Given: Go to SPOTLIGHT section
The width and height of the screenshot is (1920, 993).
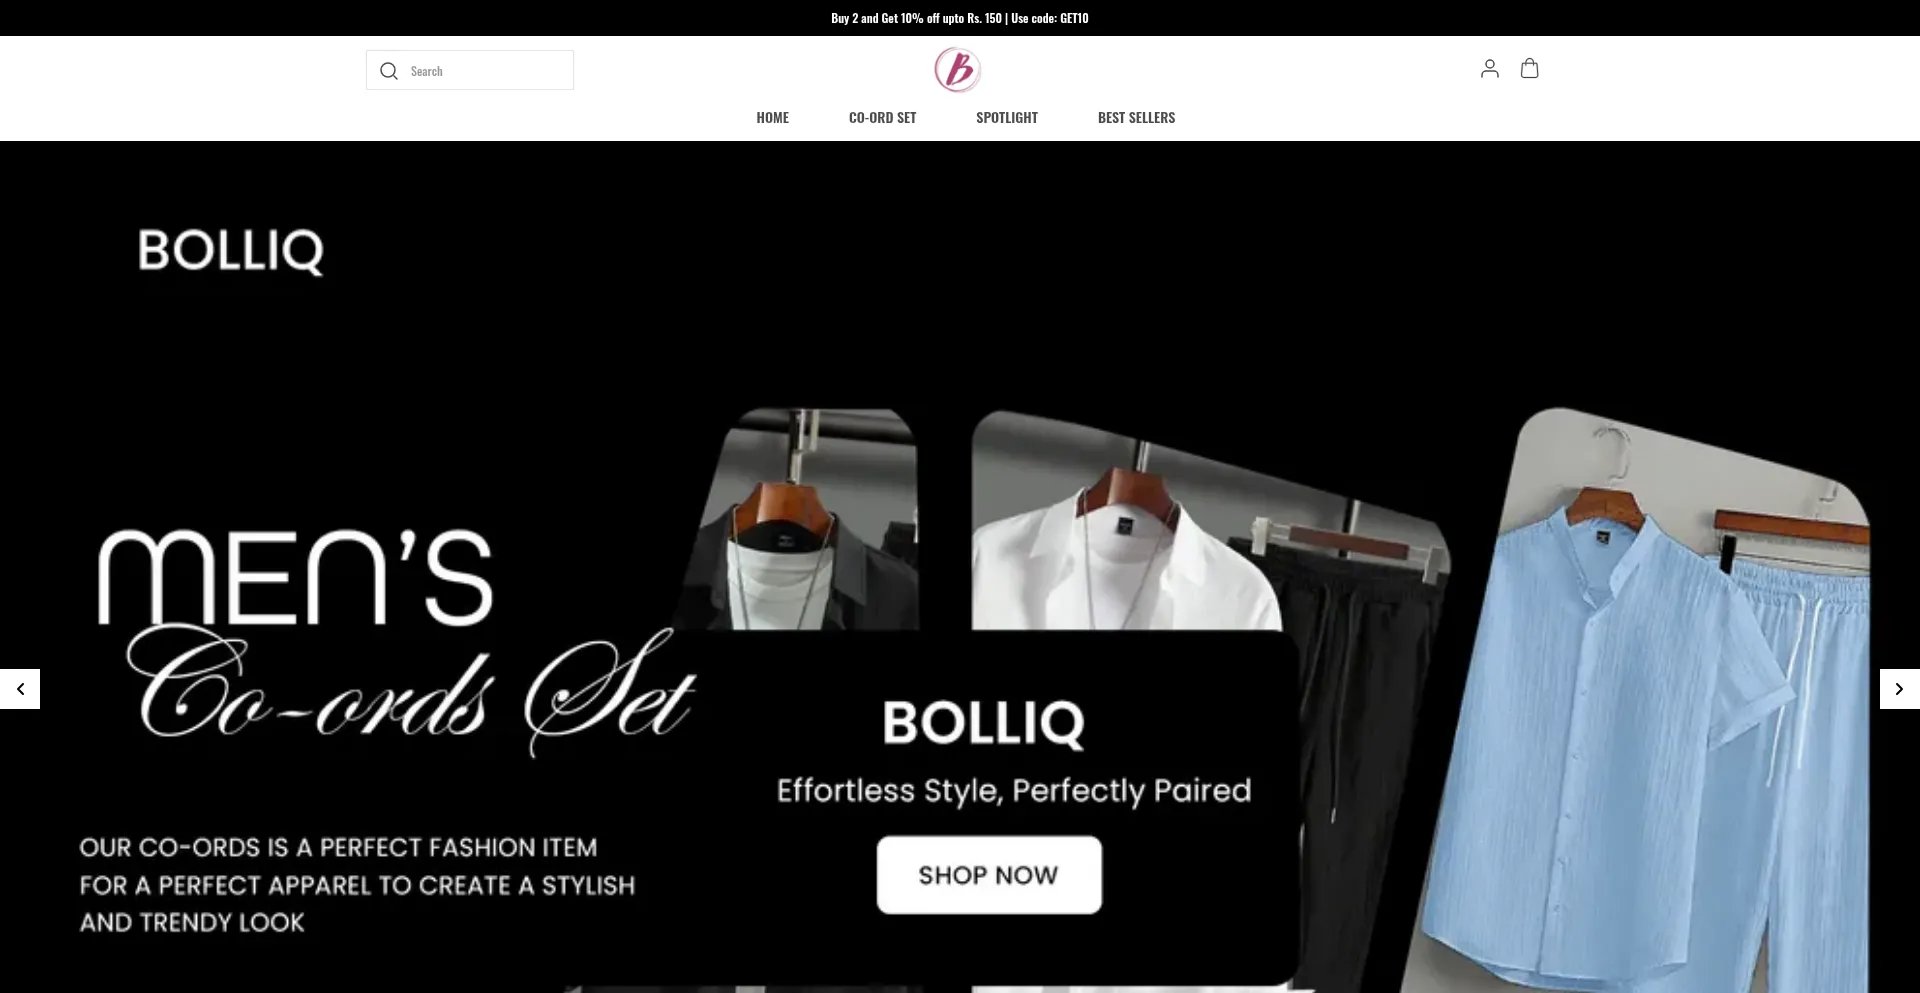Looking at the screenshot, I should coord(1006,118).
